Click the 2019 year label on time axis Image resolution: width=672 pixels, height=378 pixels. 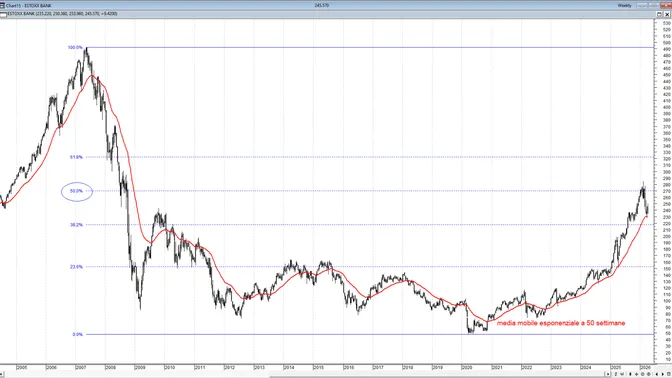[437, 367]
